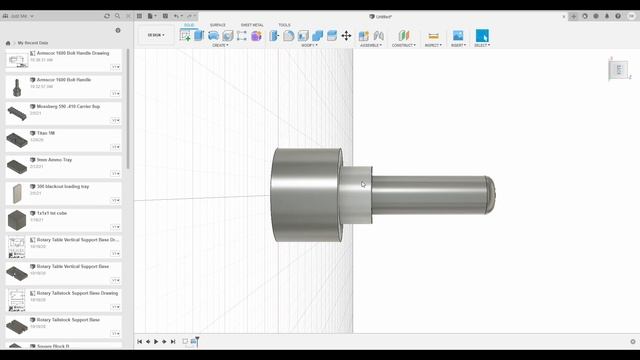Viewport: 640px width, 360px height.
Task: Switch to the Sheet Metal tab
Action: (x=252, y=25)
